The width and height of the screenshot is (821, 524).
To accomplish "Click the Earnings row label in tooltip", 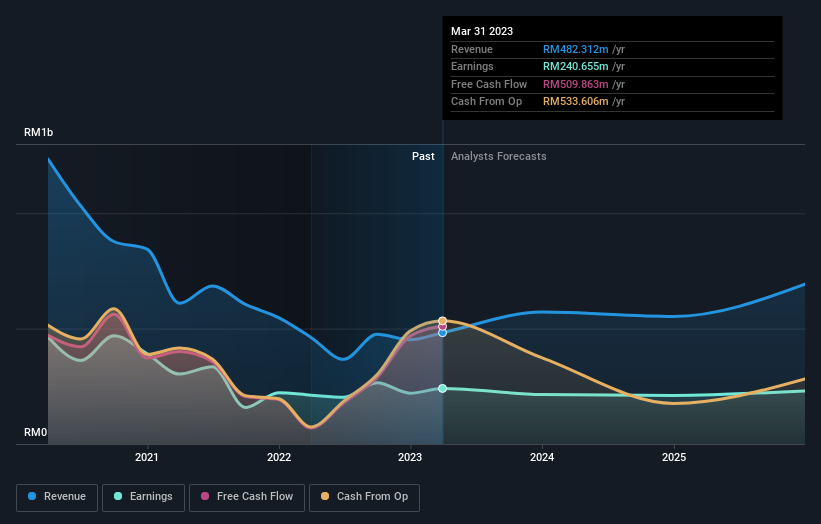I will [472, 66].
